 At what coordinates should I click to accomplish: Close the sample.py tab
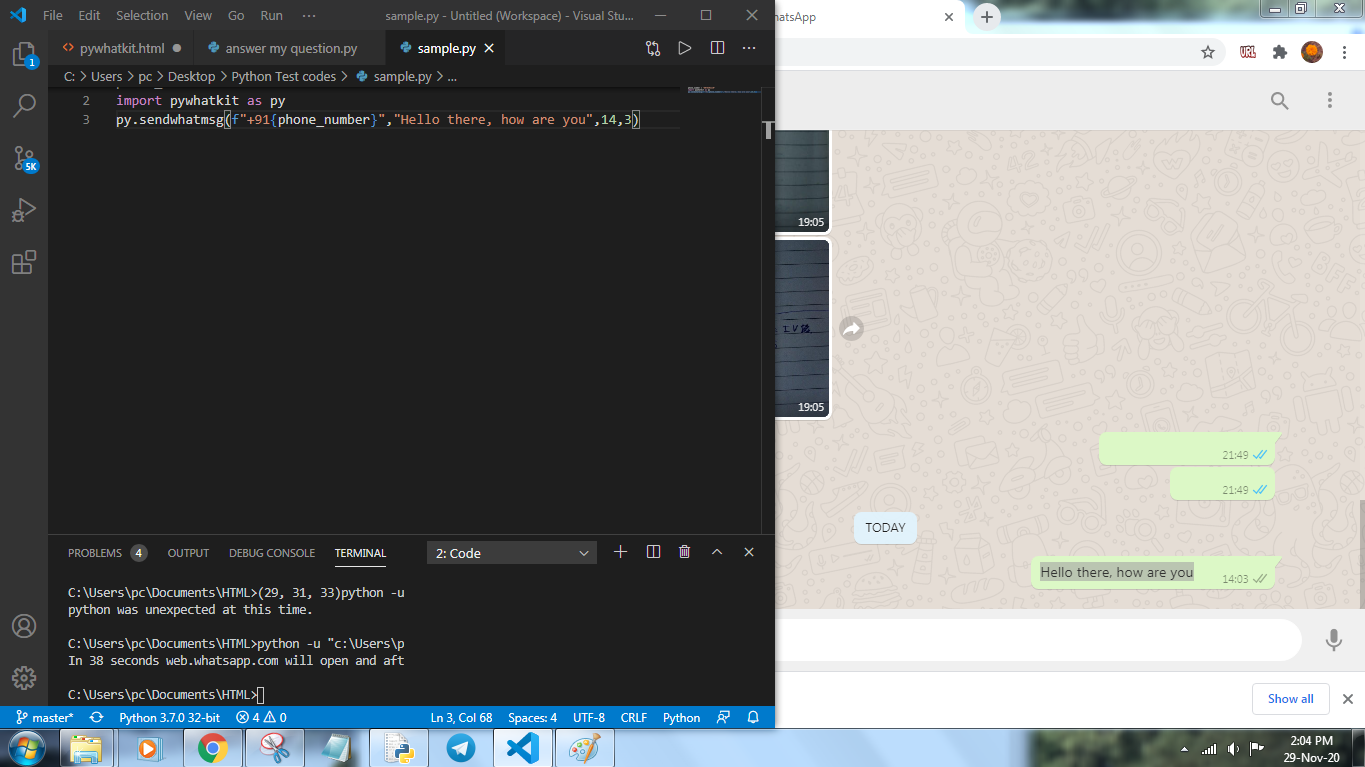[x=489, y=48]
